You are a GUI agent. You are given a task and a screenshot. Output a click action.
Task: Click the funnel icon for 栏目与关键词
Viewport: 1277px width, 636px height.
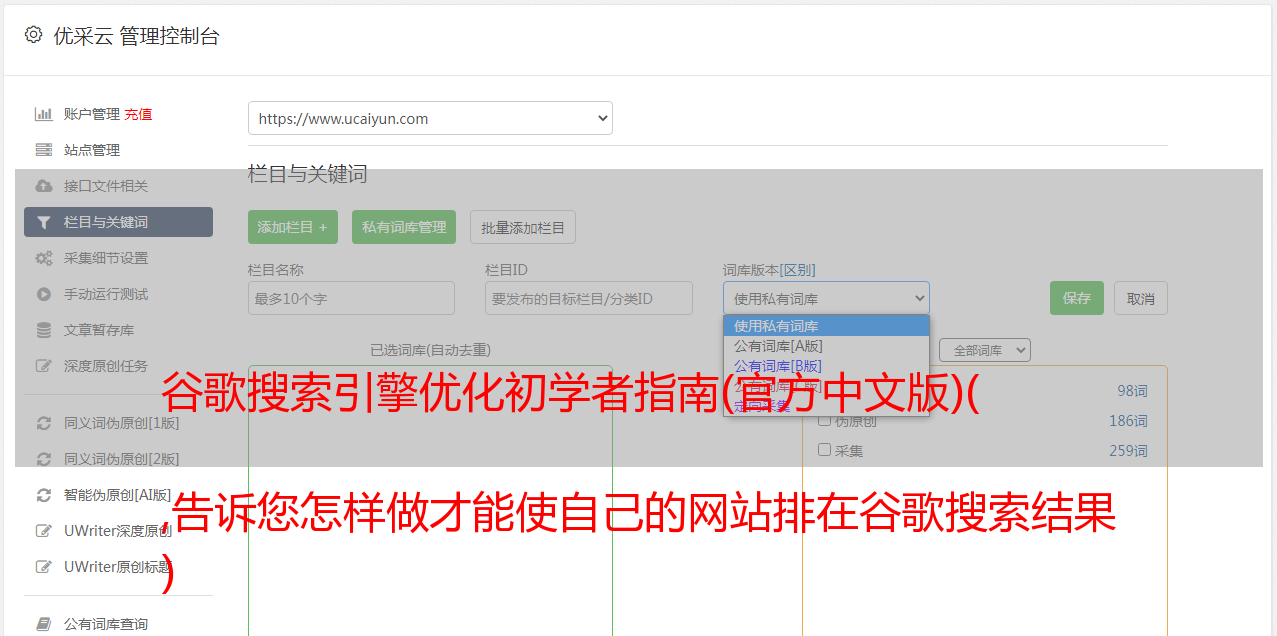click(43, 222)
